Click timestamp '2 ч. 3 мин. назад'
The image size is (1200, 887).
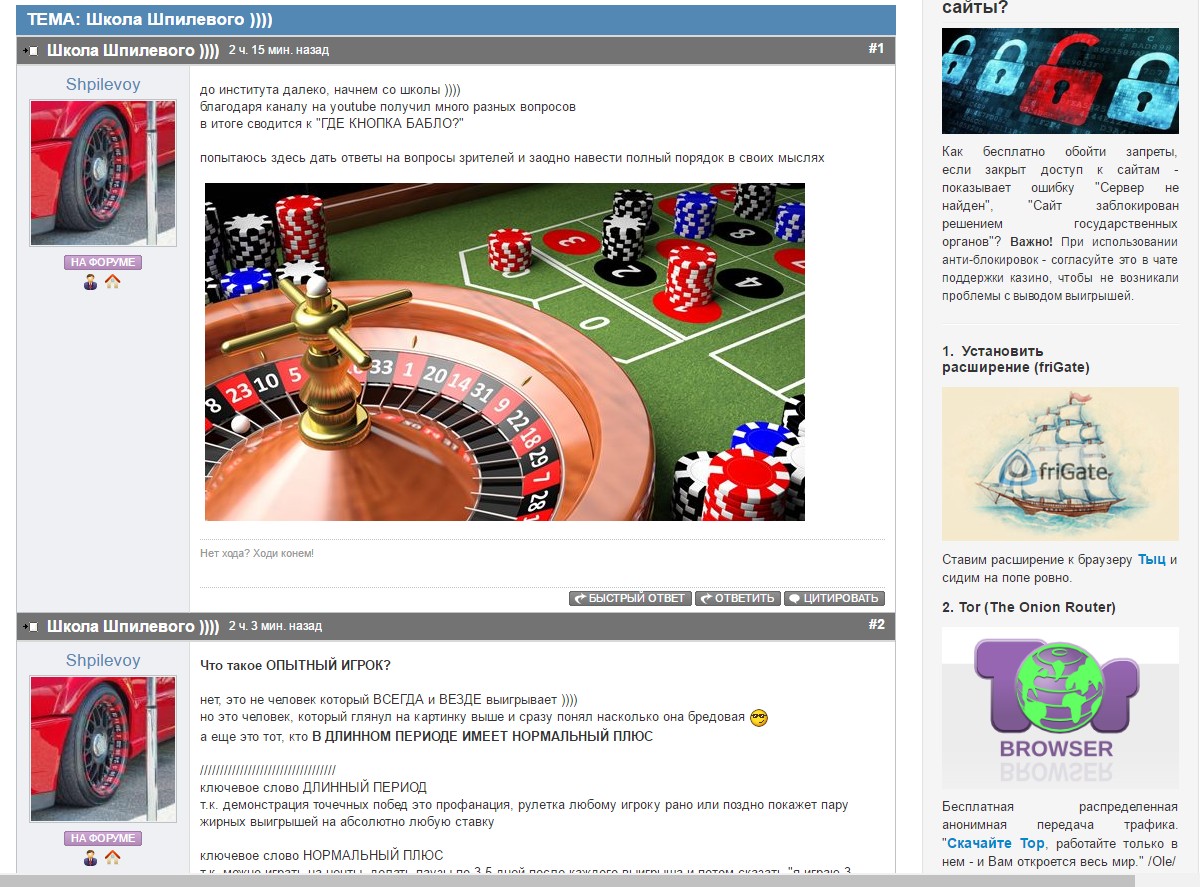[275, 627]
